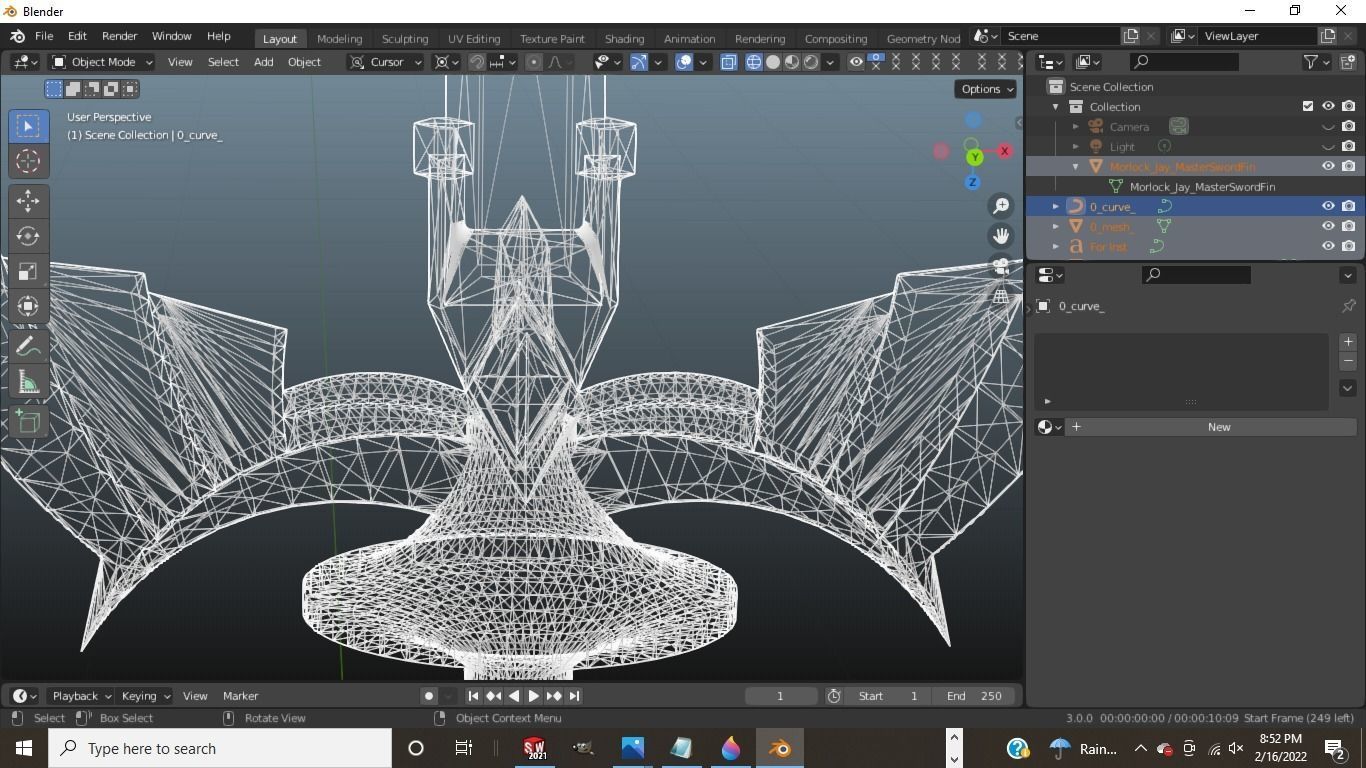Viewport: 1366px width, 768px height.
Task: Click the viewport pan hand icon
Action: 1001,236
